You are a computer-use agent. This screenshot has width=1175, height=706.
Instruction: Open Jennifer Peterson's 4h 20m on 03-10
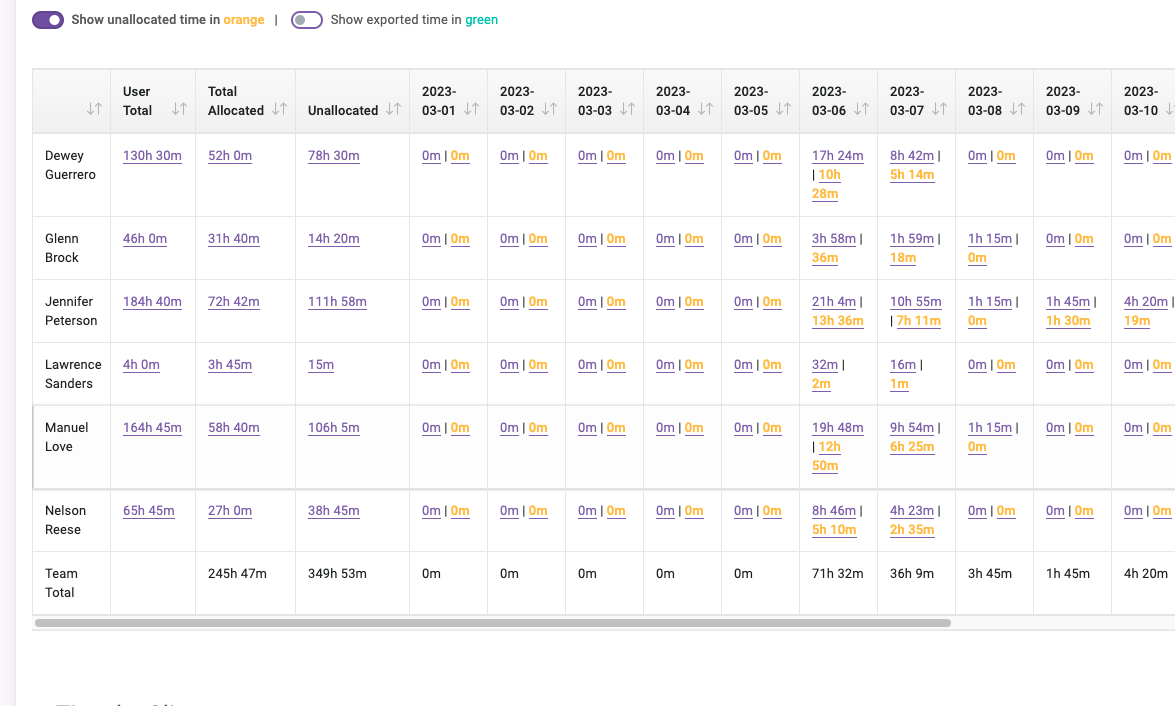click(x=1146, y=302)
